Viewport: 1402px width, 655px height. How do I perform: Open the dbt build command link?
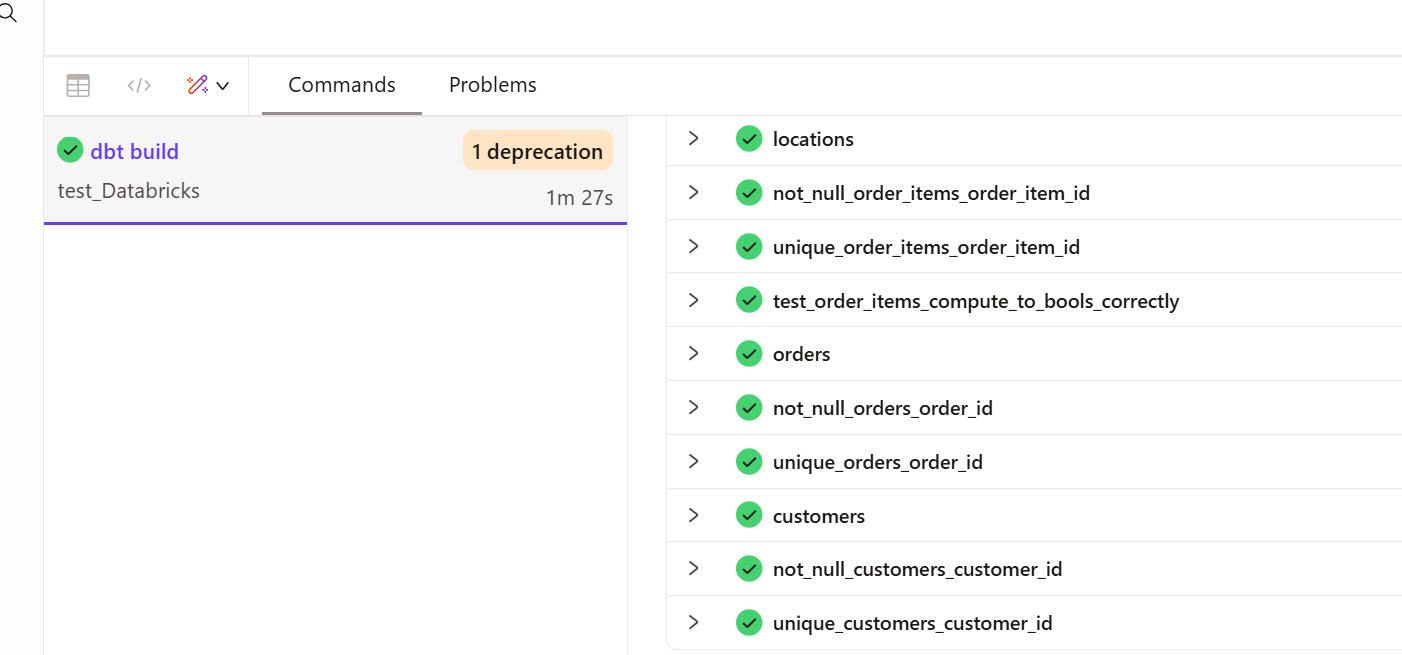tap(134, 152)
